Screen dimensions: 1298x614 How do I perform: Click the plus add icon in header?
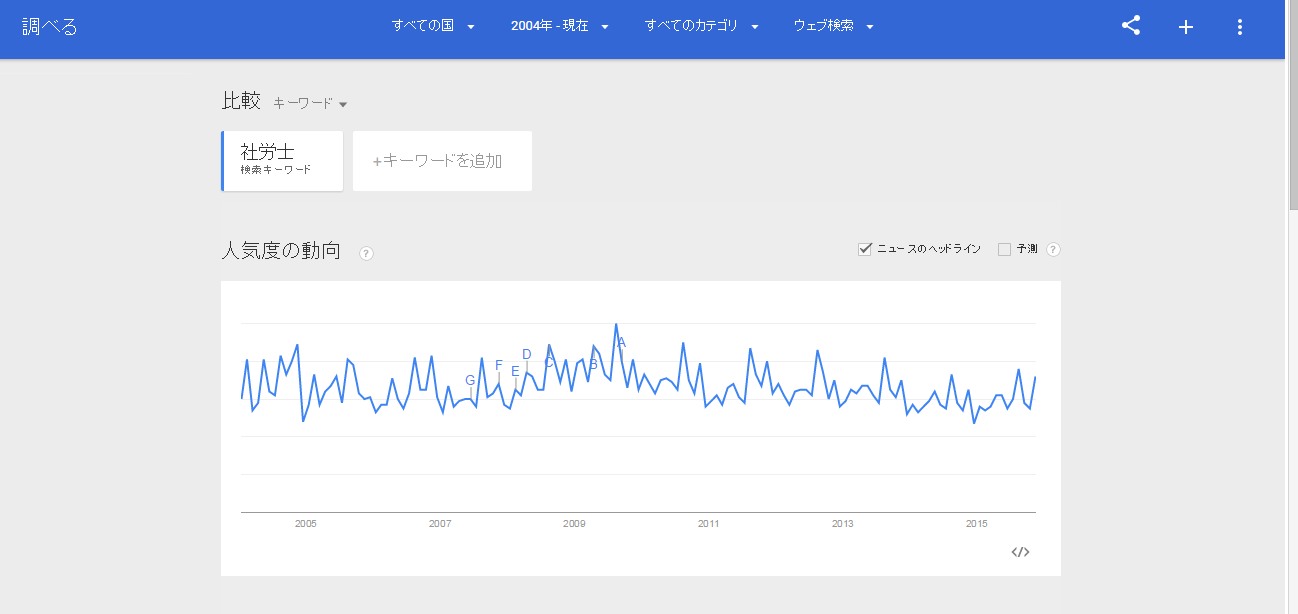coord(1186,27)
